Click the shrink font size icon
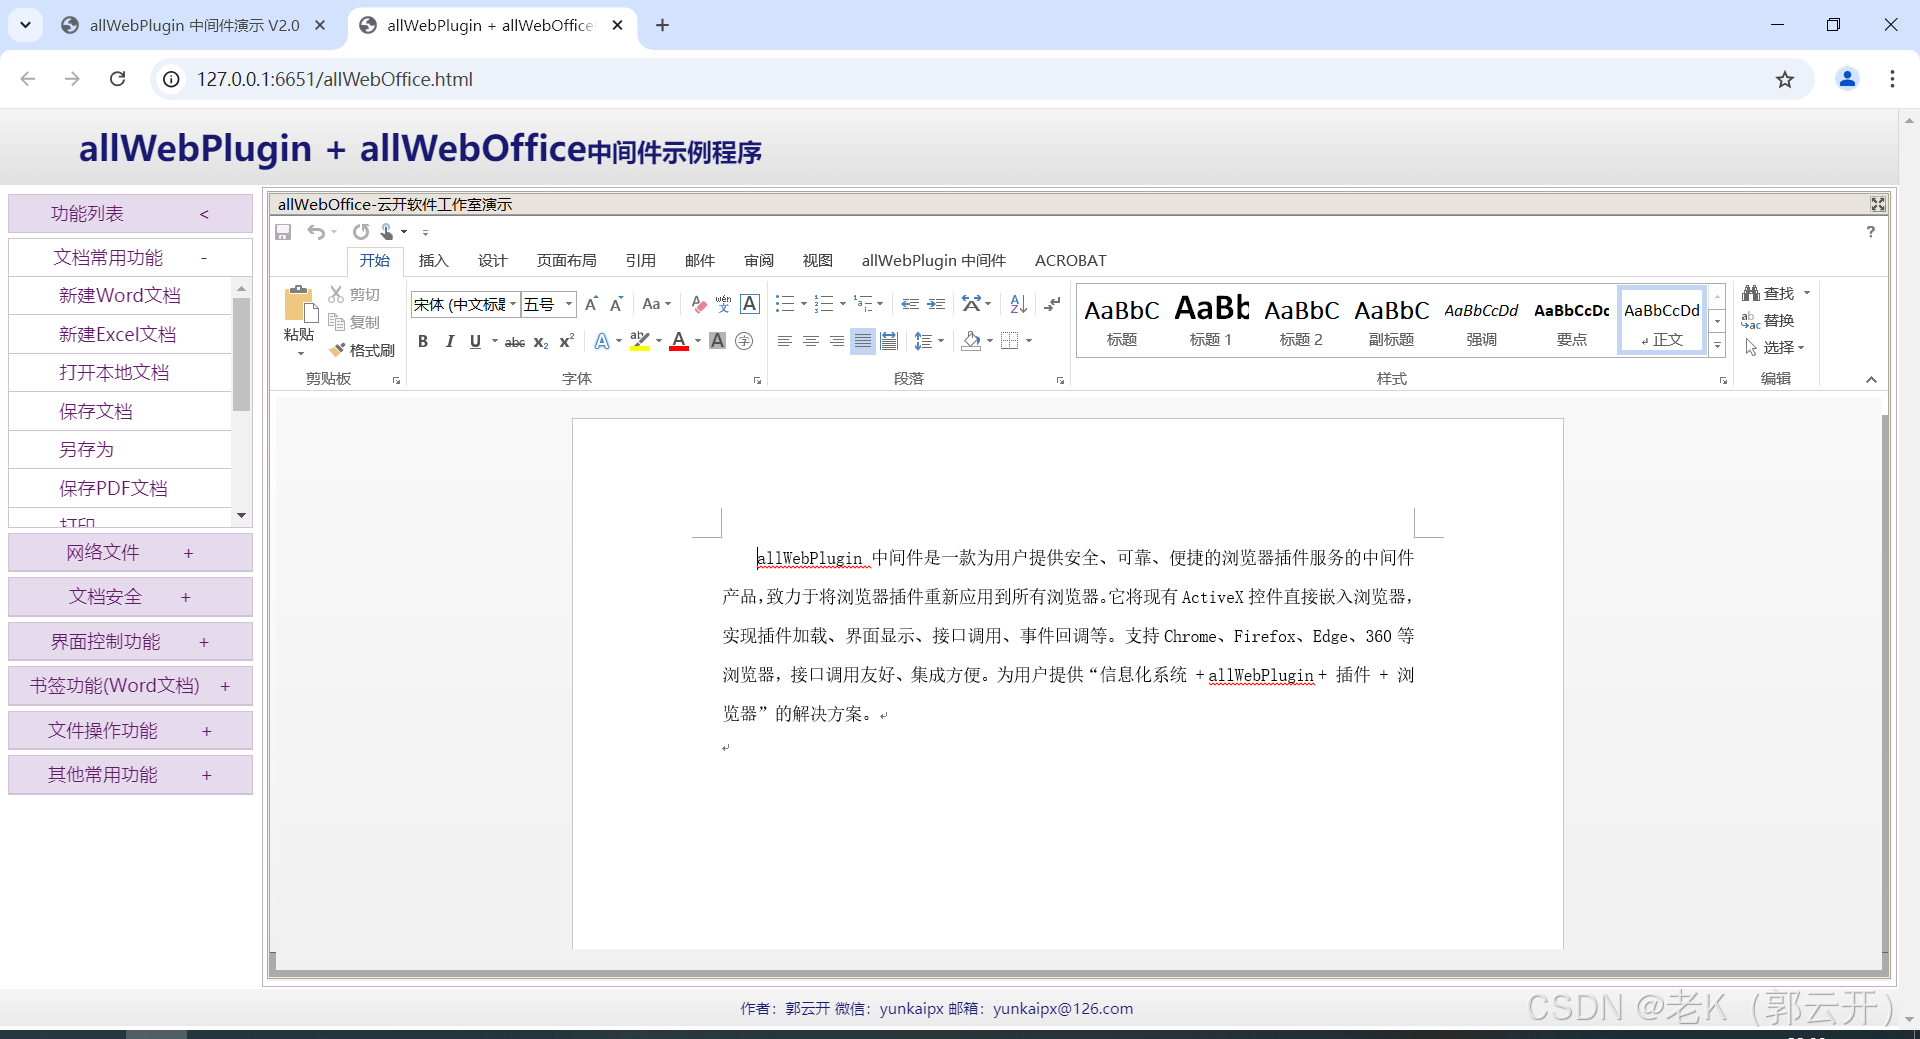The height and width of the screenshot is (1039, 1920). 617,304
